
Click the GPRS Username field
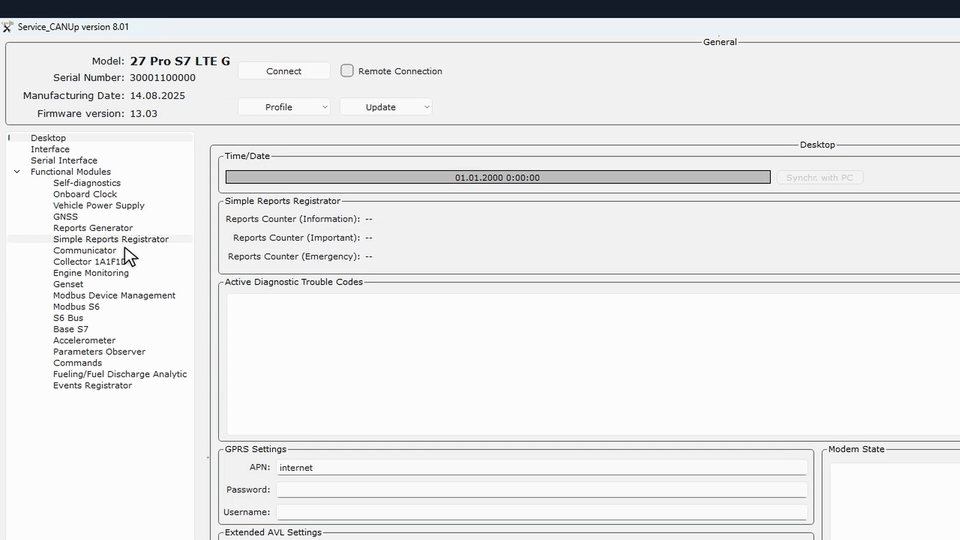pyautogui.click(x=541, y=512)
